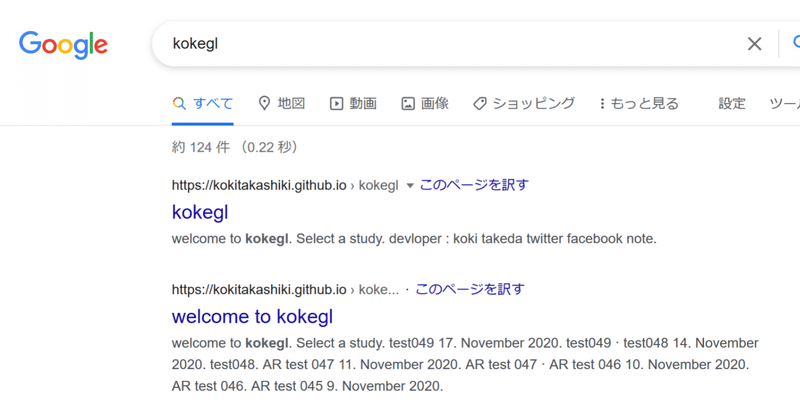The image size is (800, 419).
Task: Click このページを訳す on second result
Action: coord(469,289)
